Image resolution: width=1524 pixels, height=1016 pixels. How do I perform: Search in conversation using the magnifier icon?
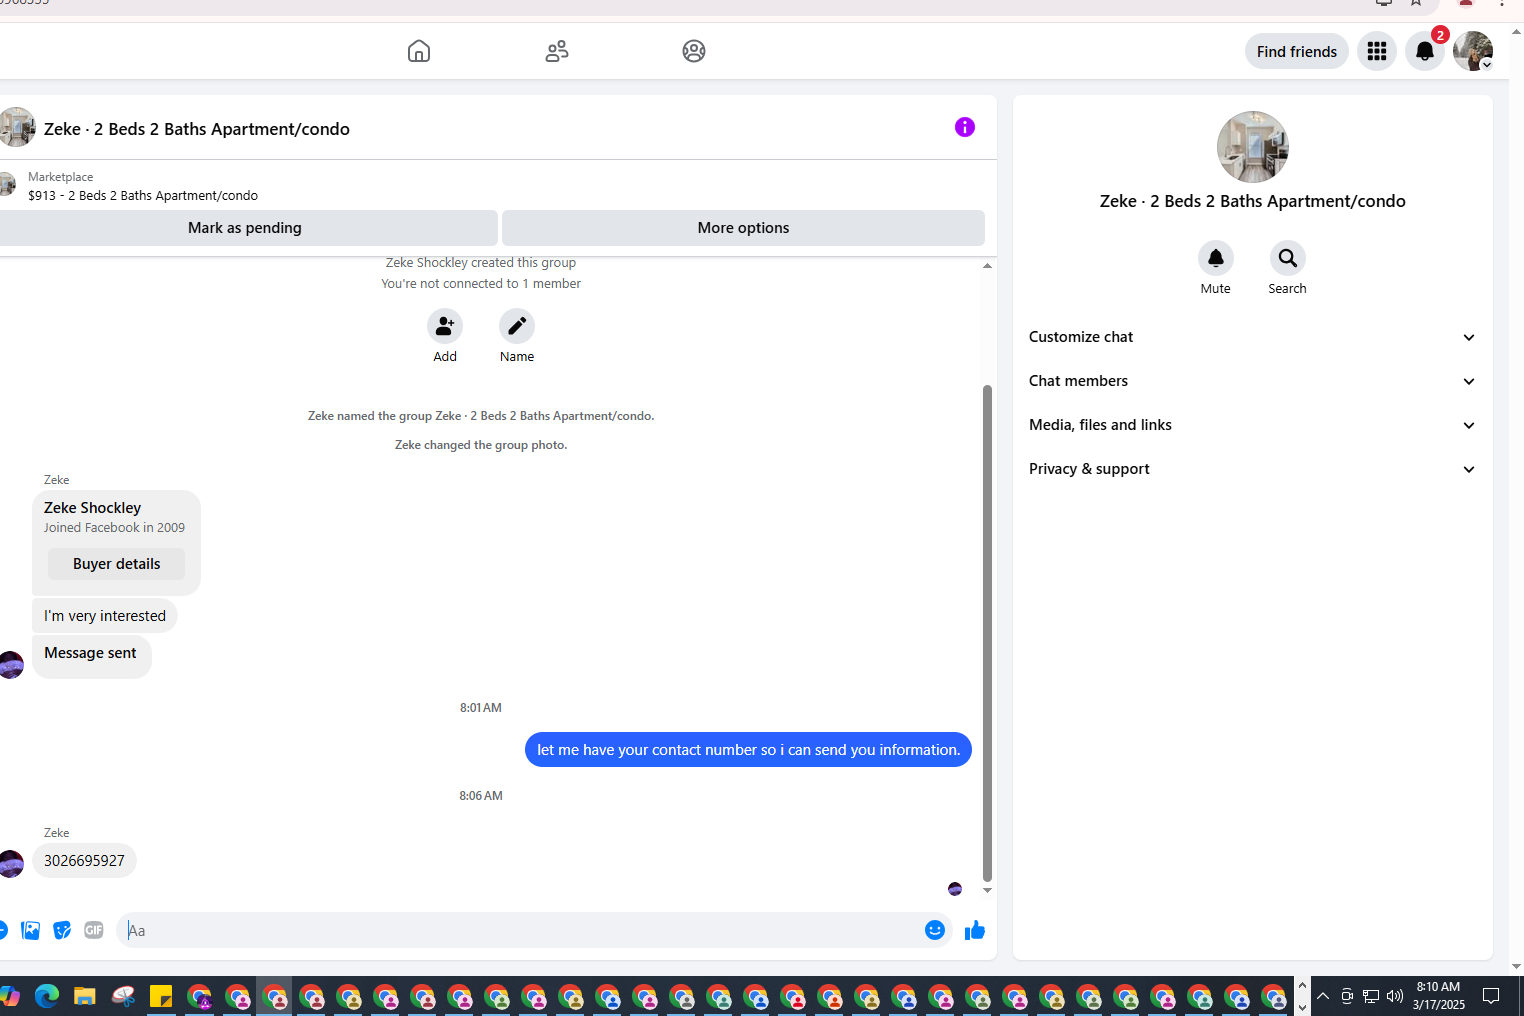[1288, 258]
